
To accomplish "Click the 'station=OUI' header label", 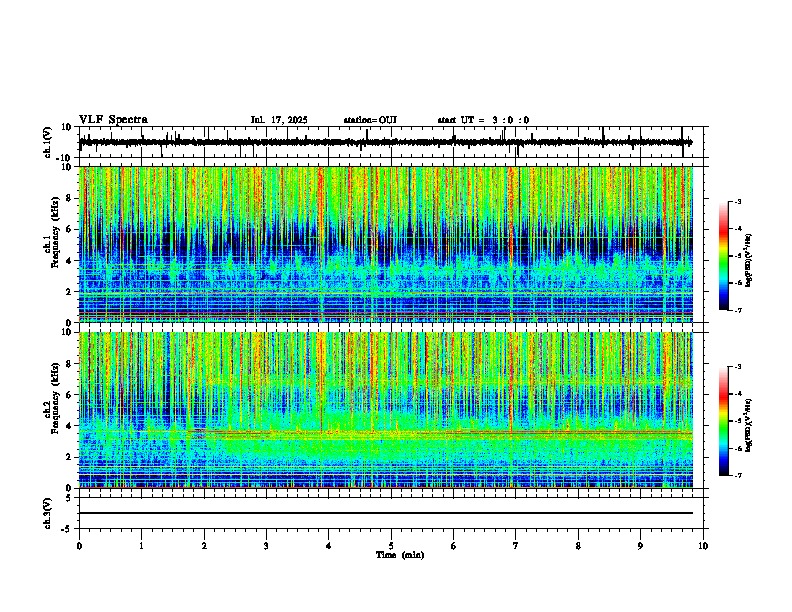I will click(x=370, y=120).
